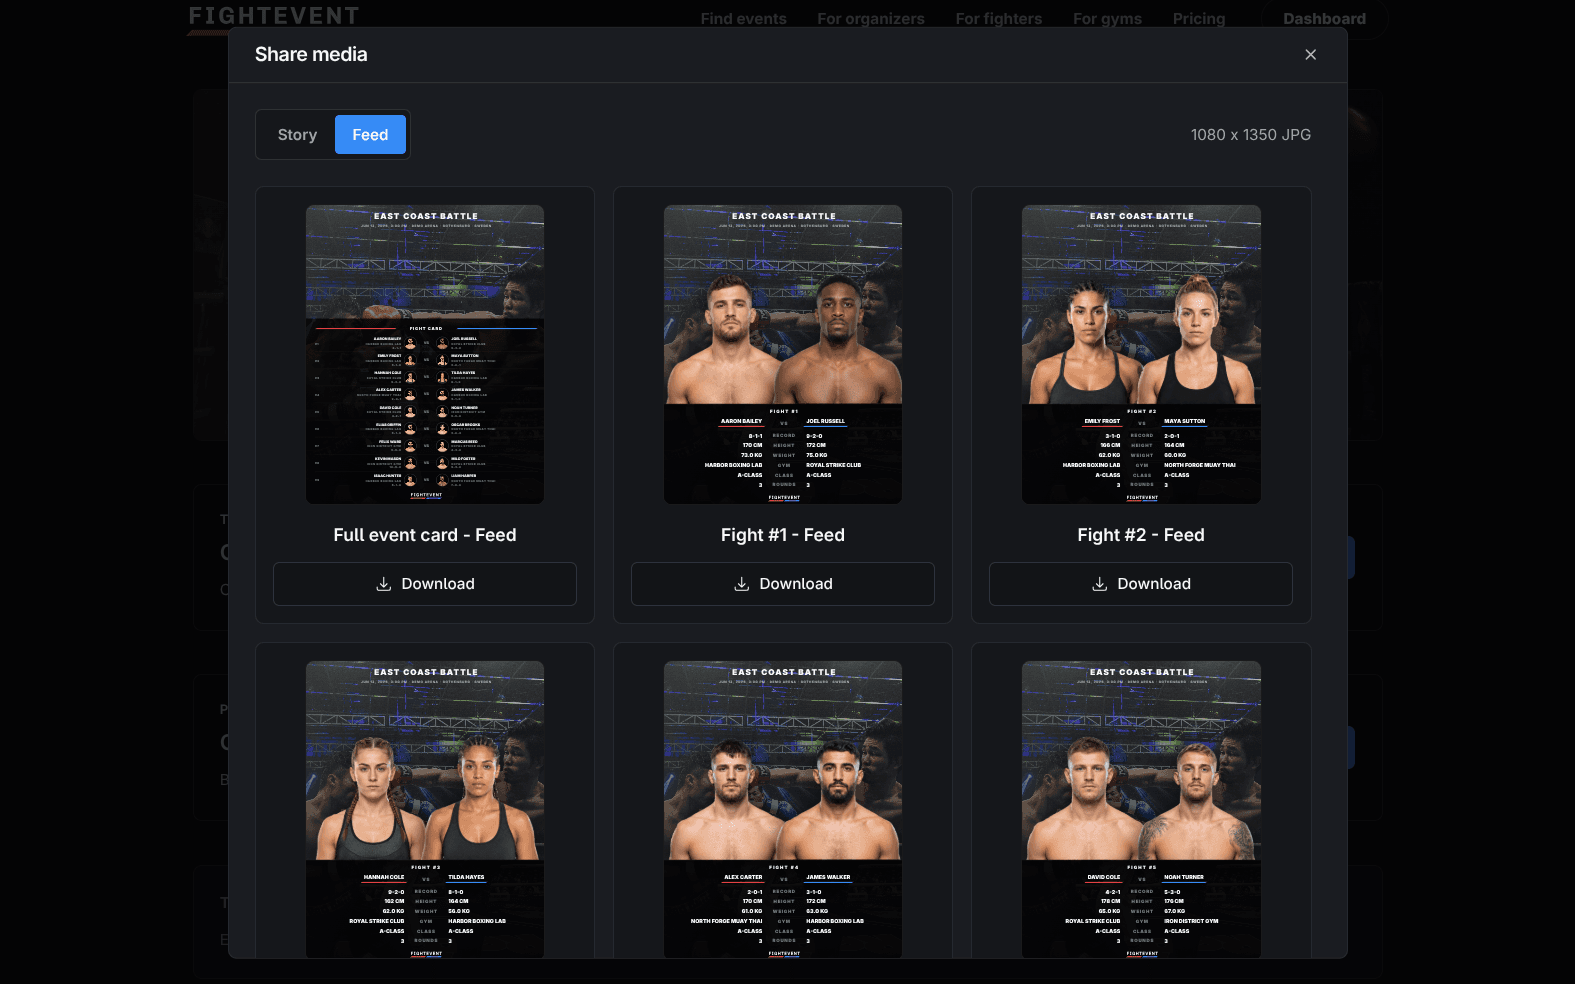This screenshot has width=1575, height=984.
Task: Open the Fight #1 Aaron Bailey thumbnail
Action: [x=783, y=355]
